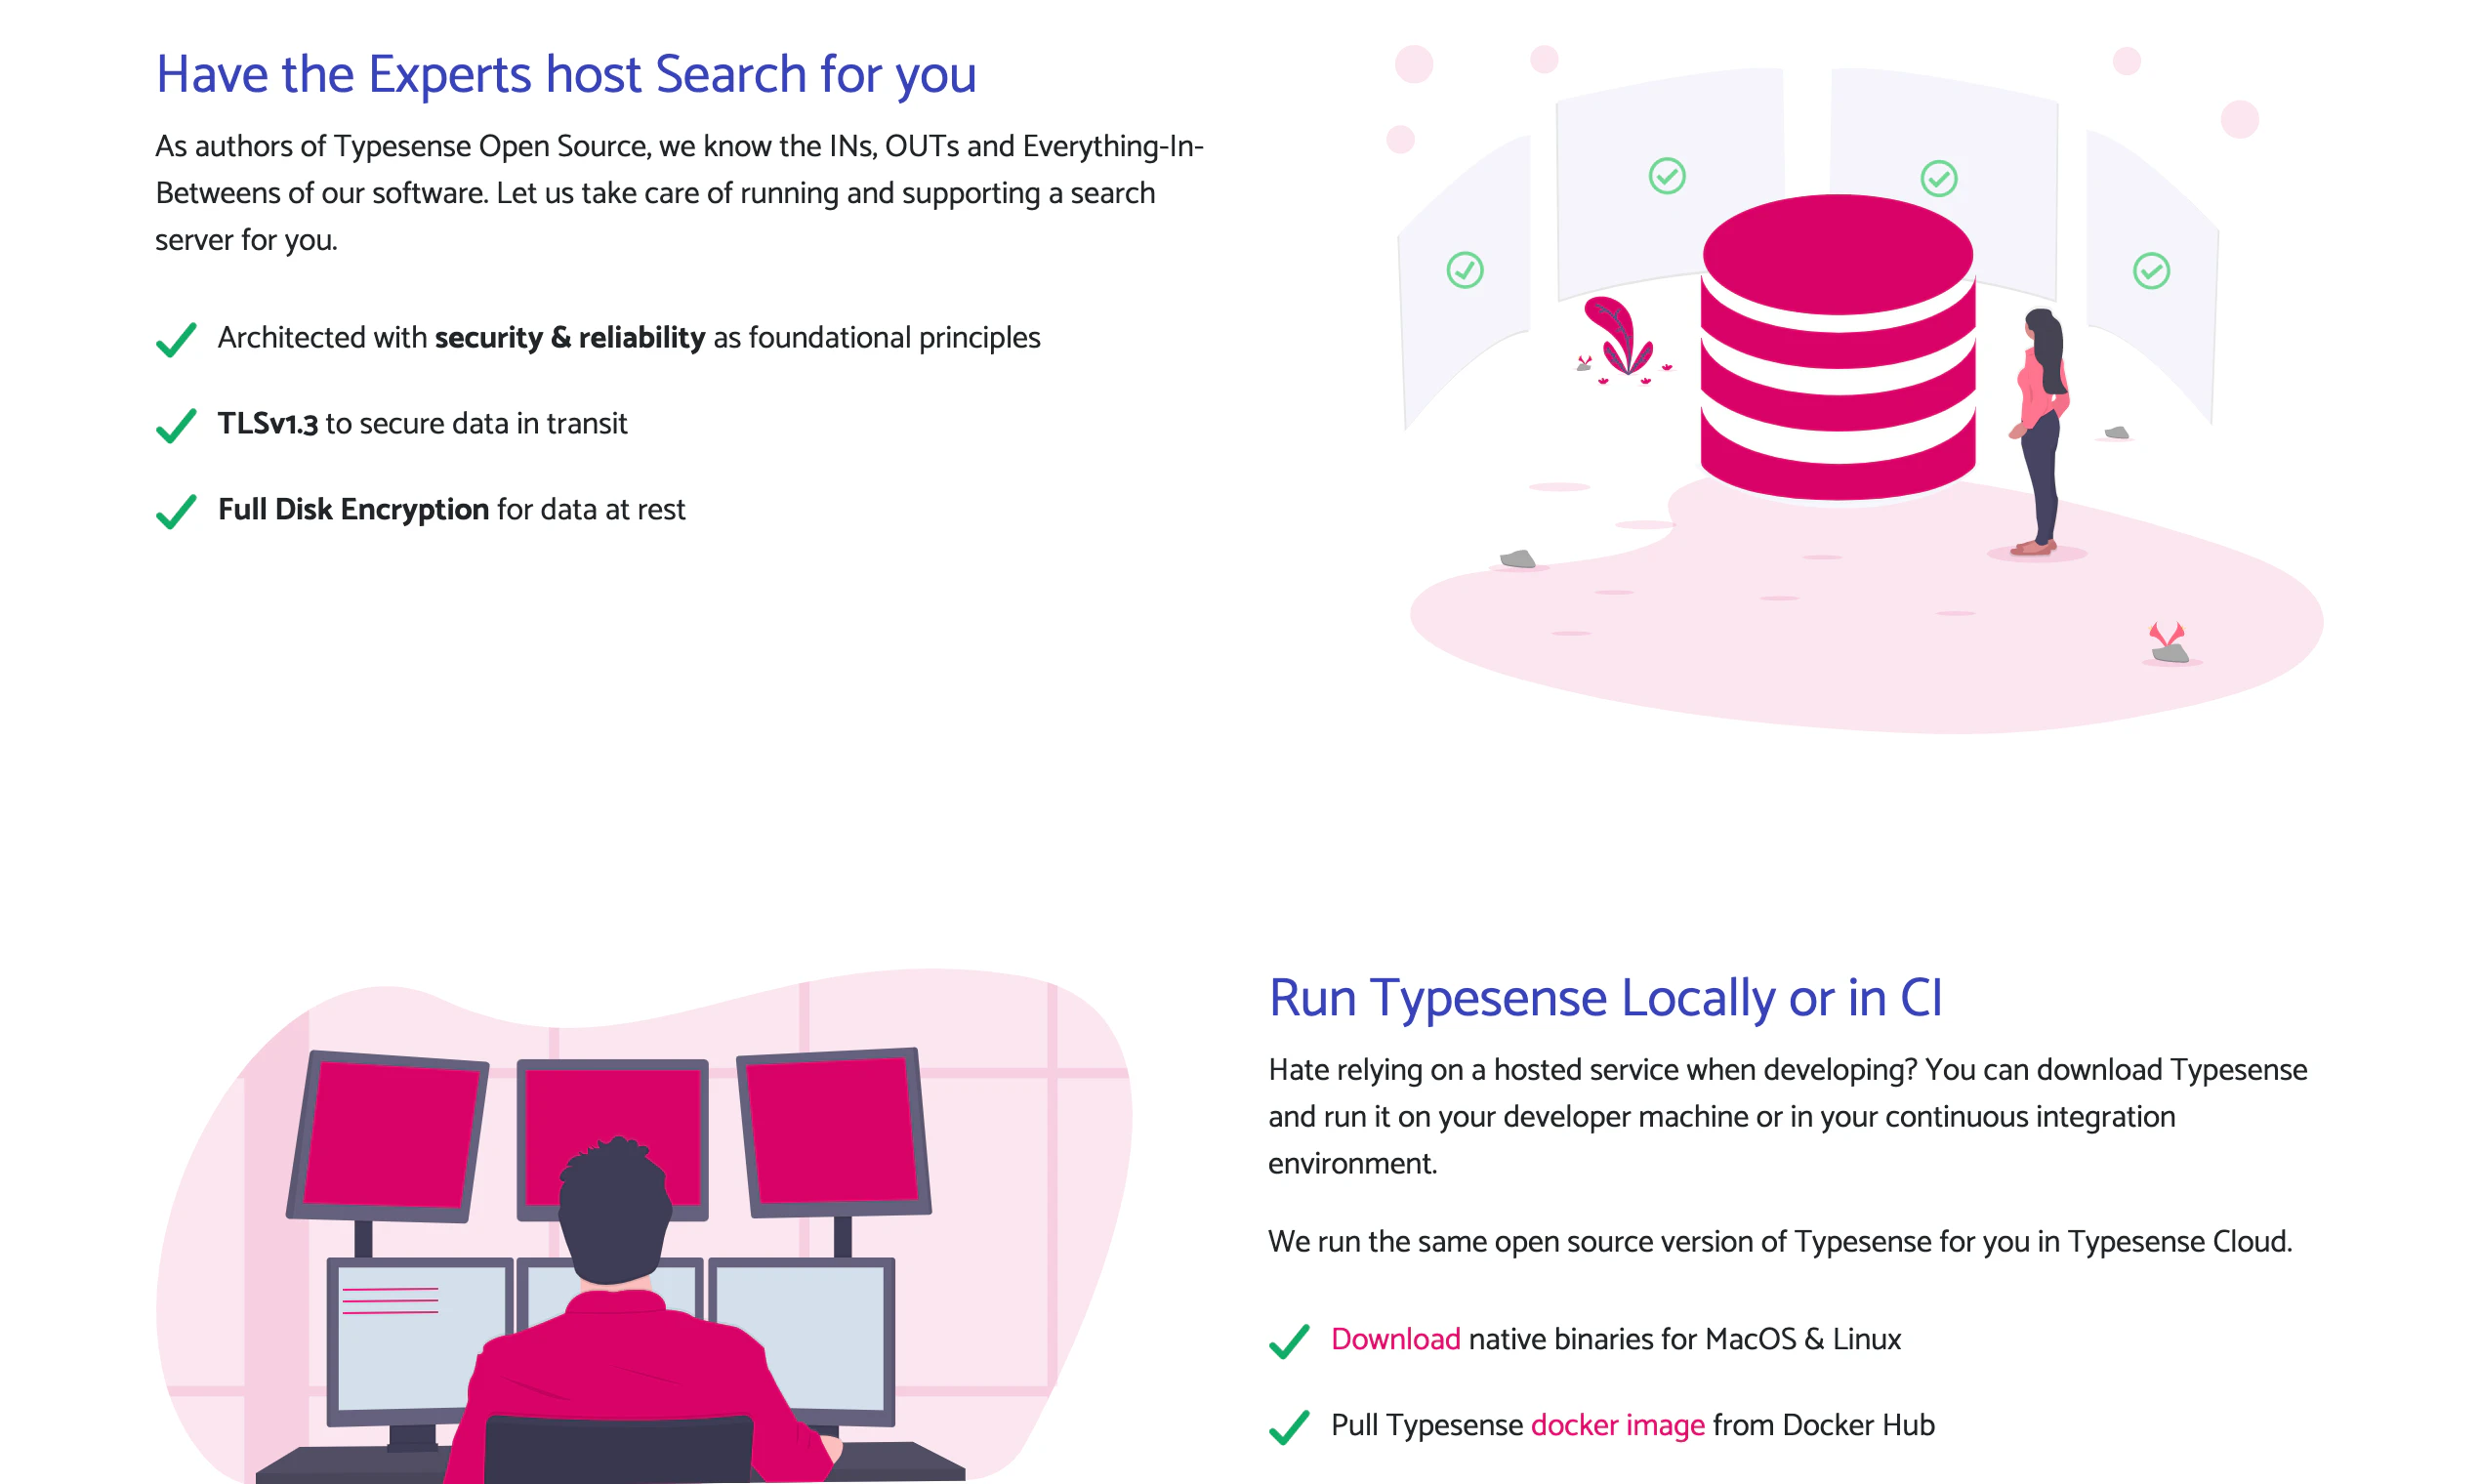This screenshot has height=1484, width=2480.
Task: Click the checkmark beside Full Disk Encryption
Action: point(176,511)
